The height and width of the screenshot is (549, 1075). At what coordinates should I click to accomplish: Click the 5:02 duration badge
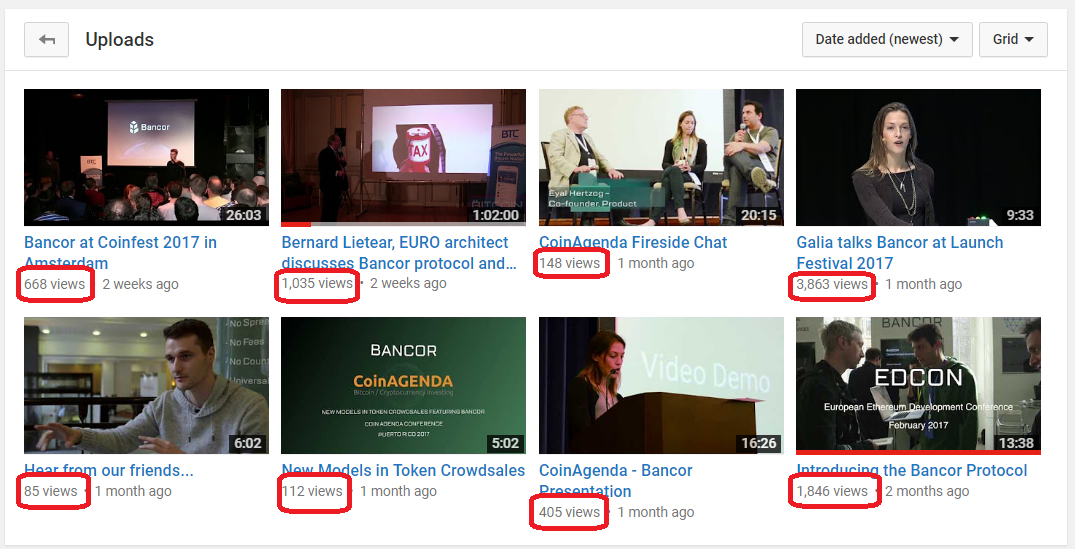point(505,443)
